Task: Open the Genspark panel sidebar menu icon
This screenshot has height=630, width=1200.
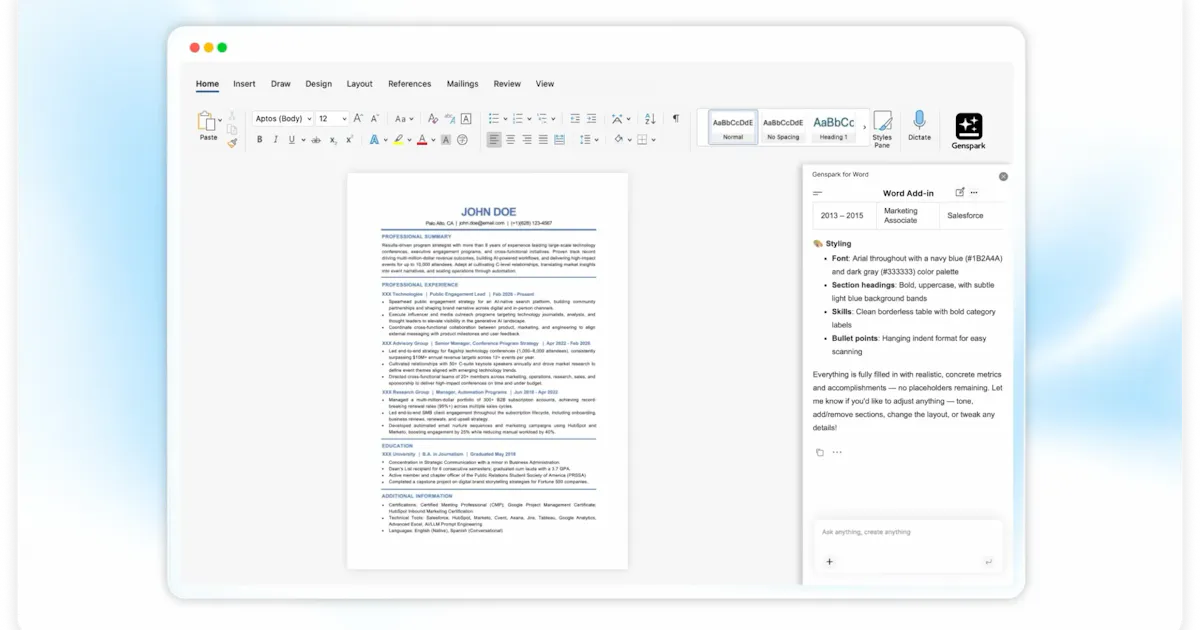Action: tap(818, 193)
